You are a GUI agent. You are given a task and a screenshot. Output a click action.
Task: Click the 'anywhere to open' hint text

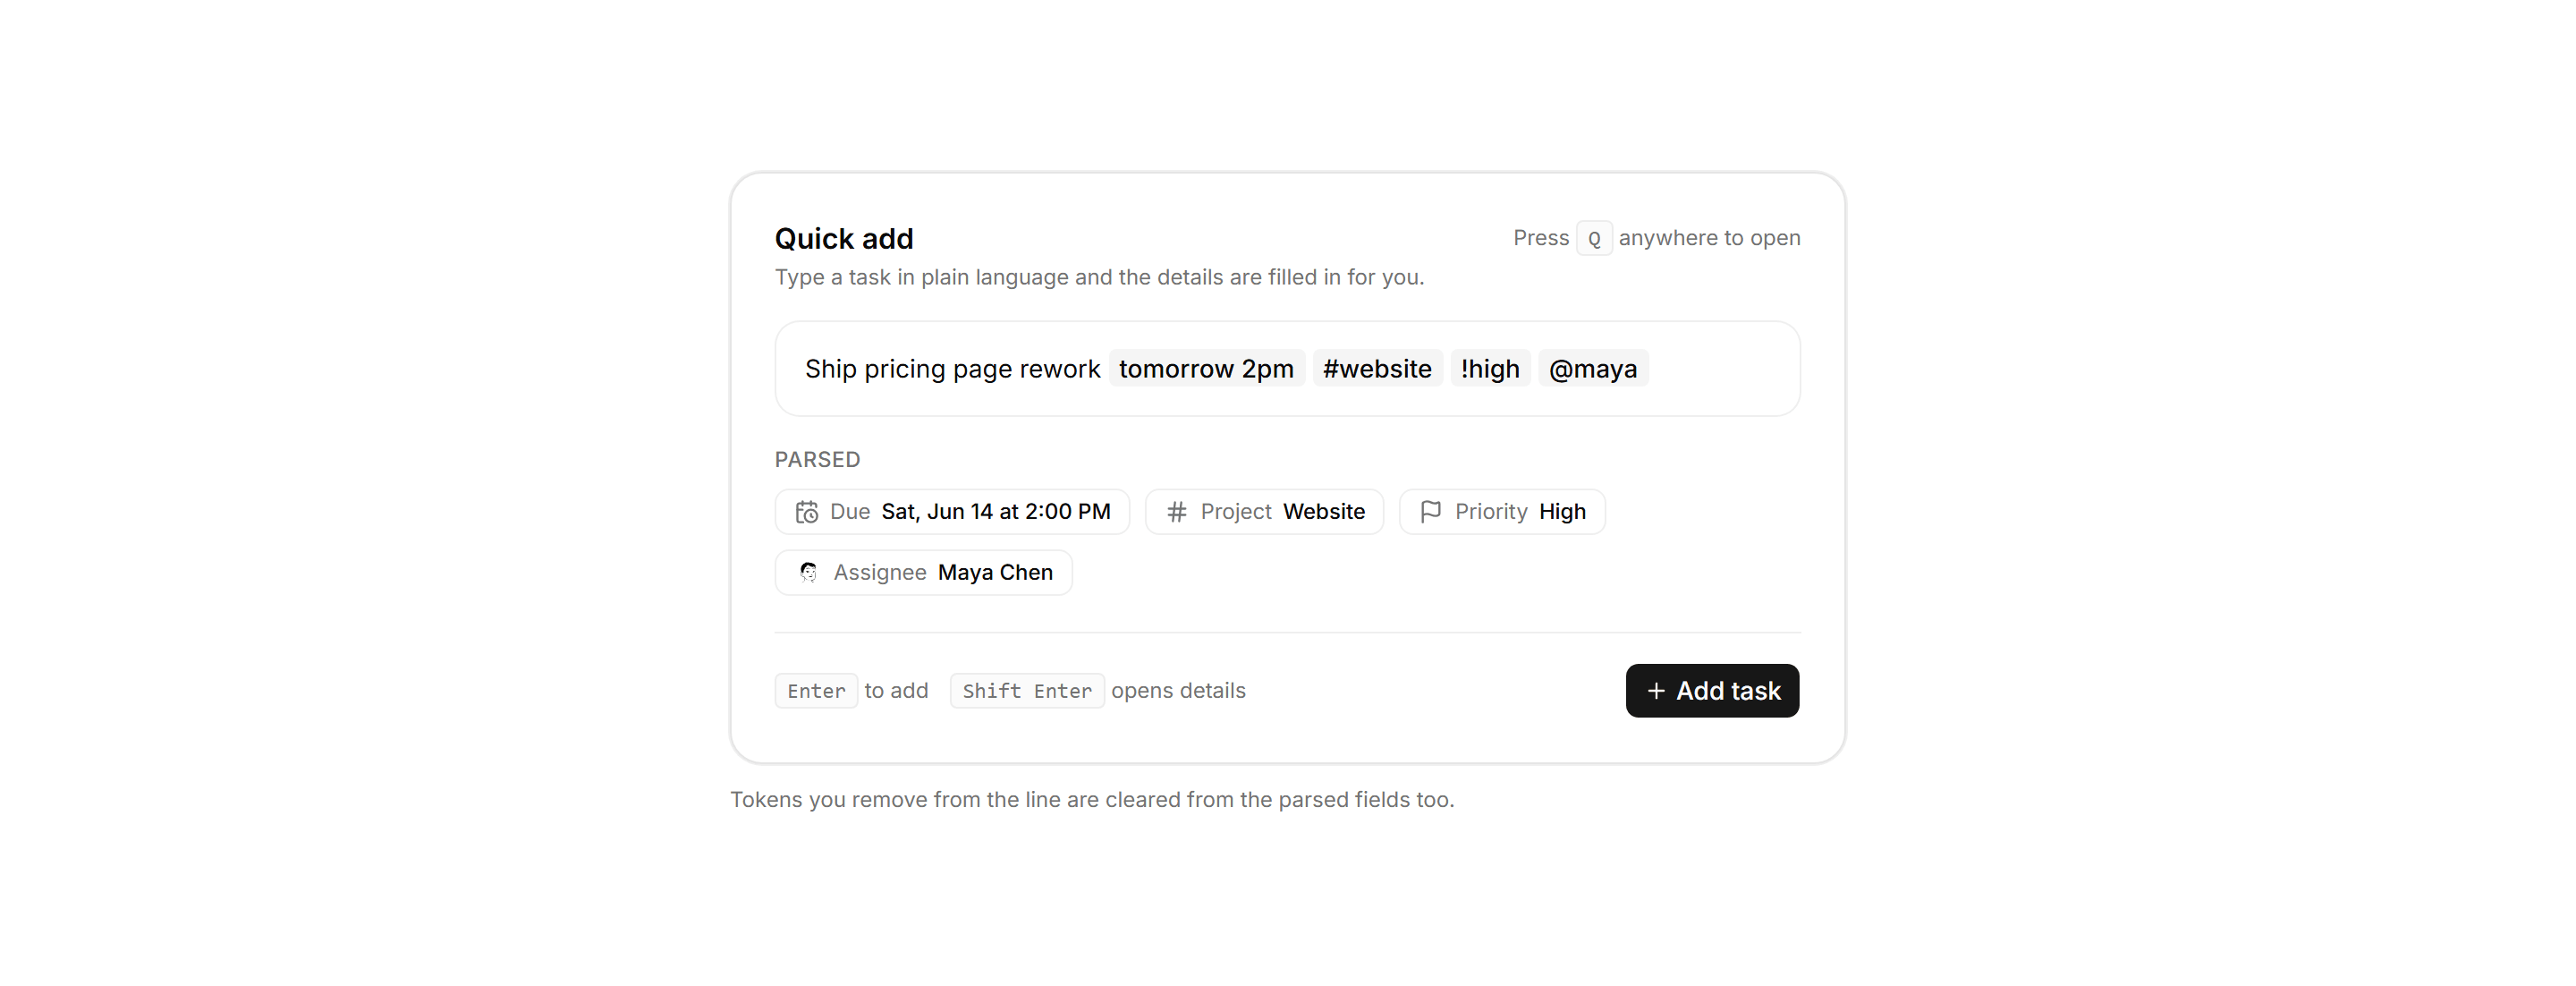tap(1709, 239)
